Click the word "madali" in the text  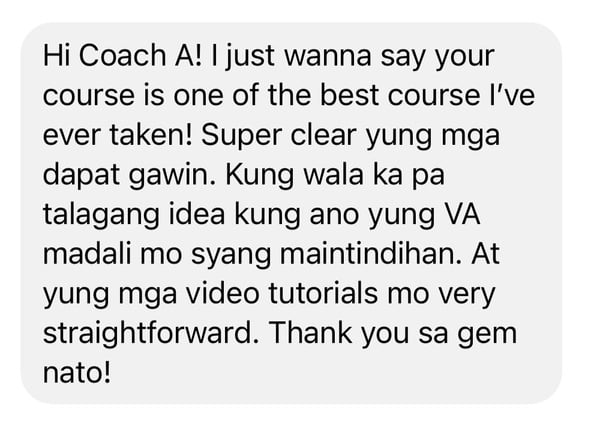pos(87,254)
